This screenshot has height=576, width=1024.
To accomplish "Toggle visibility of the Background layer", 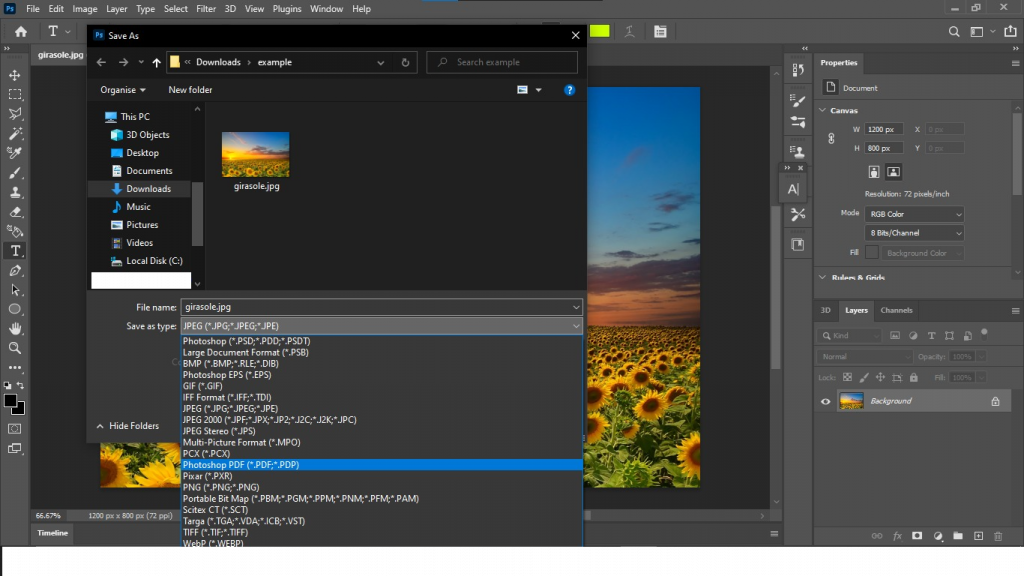I will pyautogui.click(x=825, y=400).
